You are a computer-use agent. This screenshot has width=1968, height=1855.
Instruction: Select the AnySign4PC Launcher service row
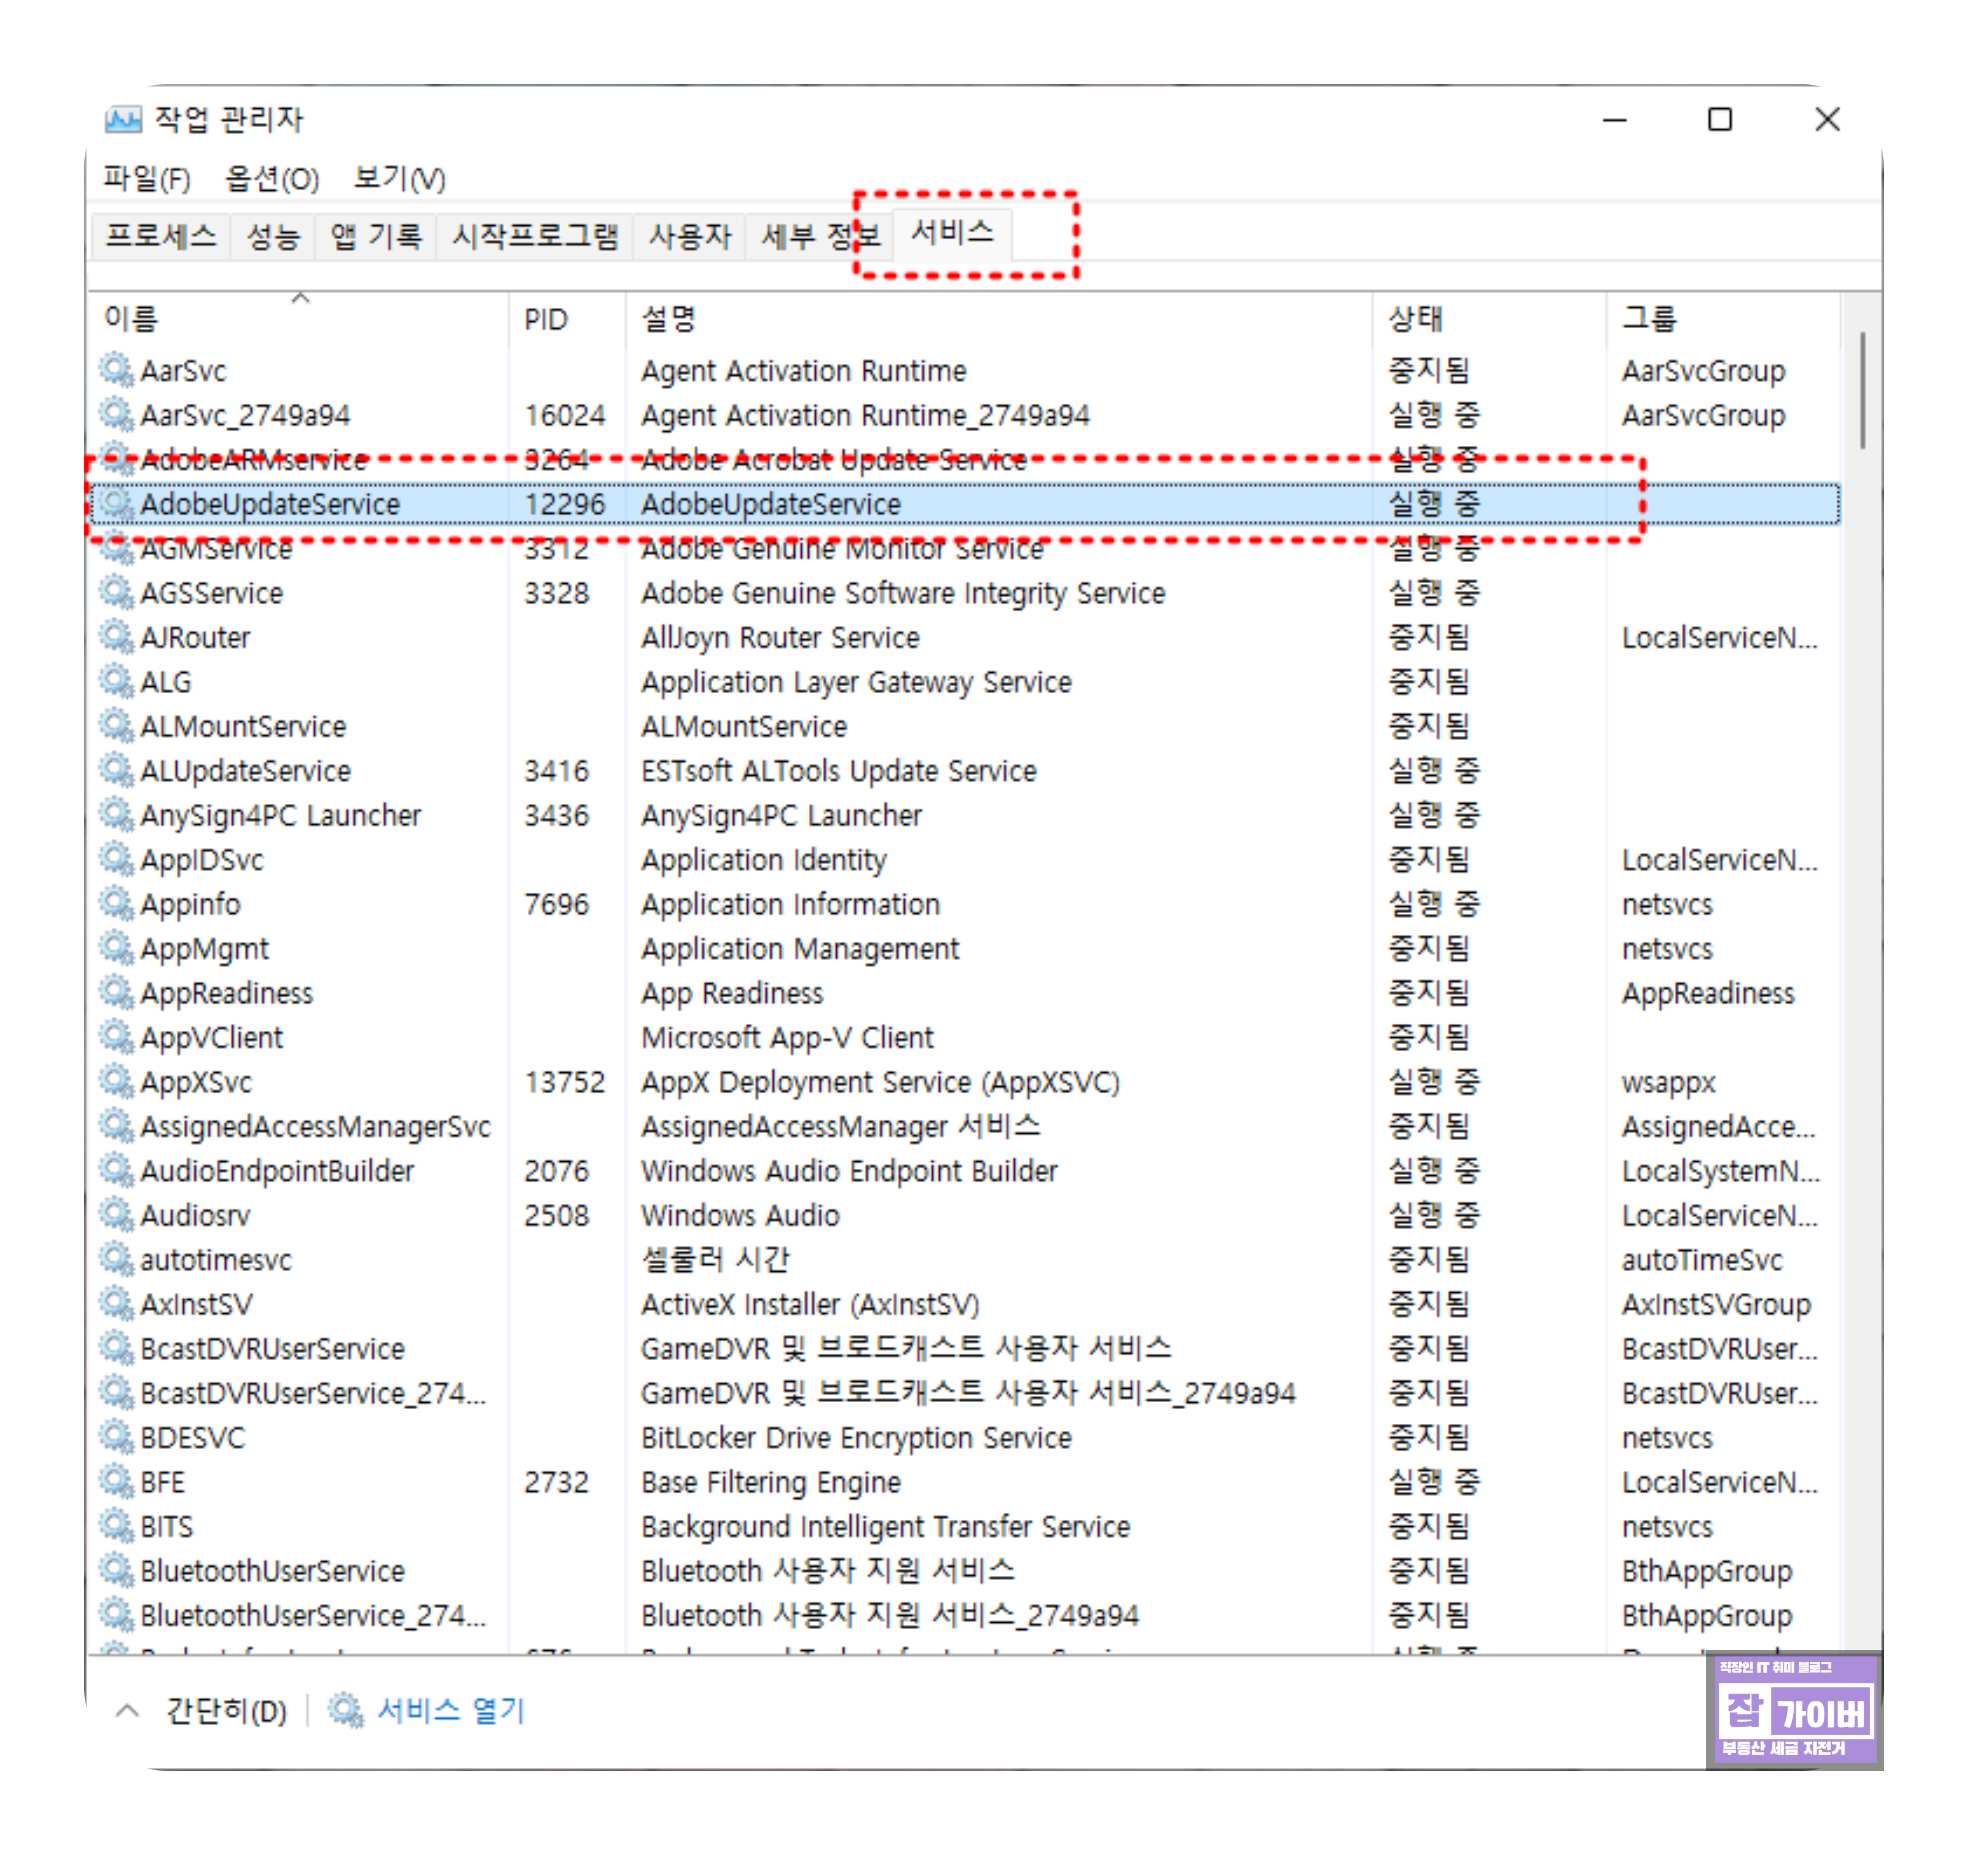coord(280,815)
